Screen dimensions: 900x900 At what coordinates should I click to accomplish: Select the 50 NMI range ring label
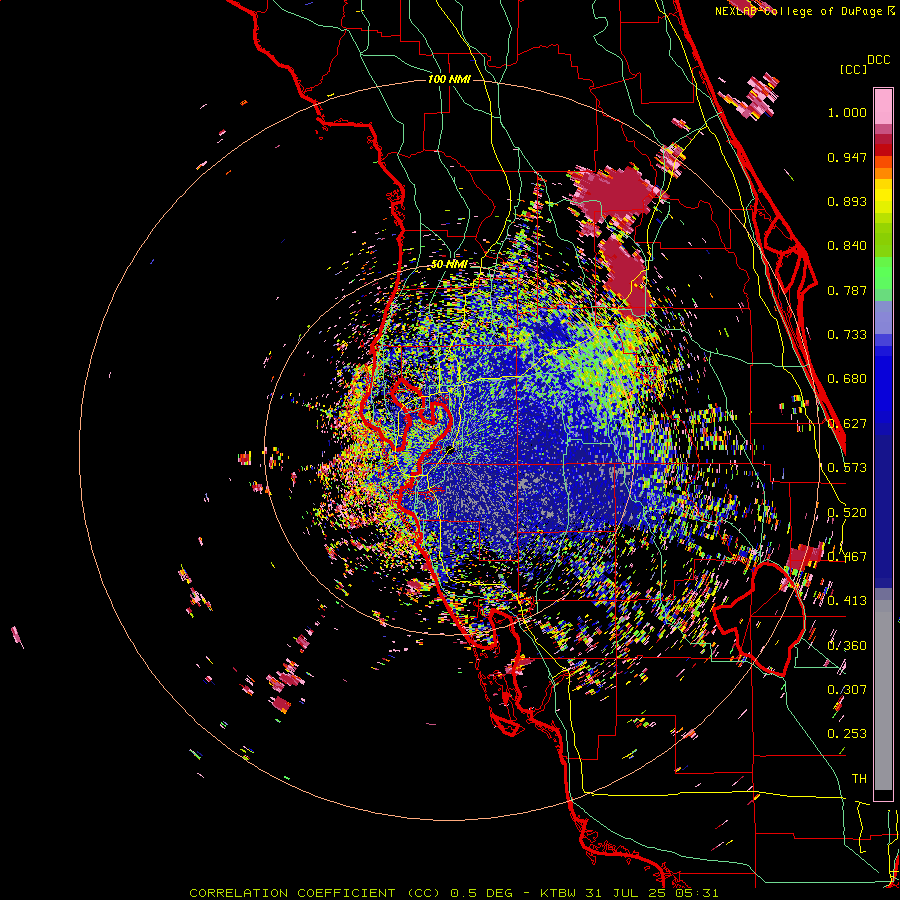449,265
